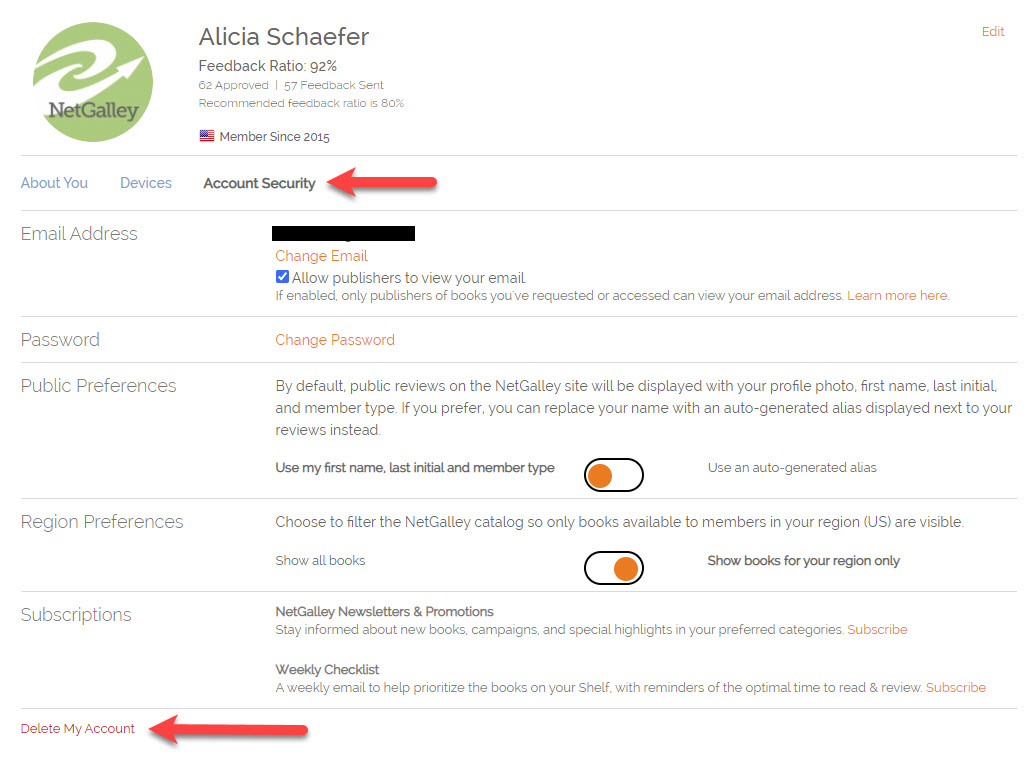This screenshot has width=1035, height=764.
Task: Toggle the region-only books switch
Action: 613,568
